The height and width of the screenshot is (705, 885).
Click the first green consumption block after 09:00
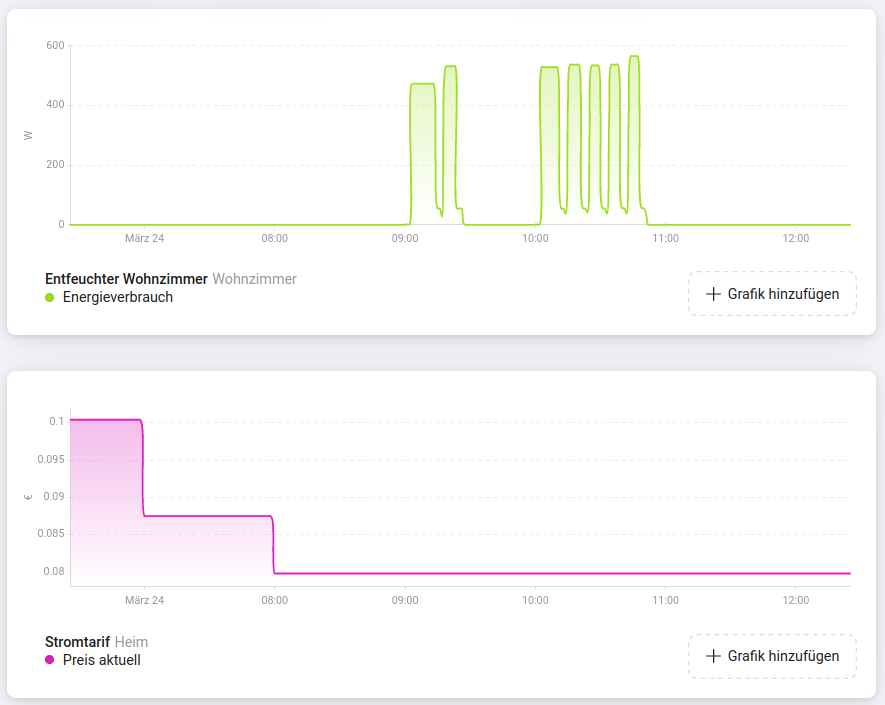pyautogui.click(x=423, y=154)
